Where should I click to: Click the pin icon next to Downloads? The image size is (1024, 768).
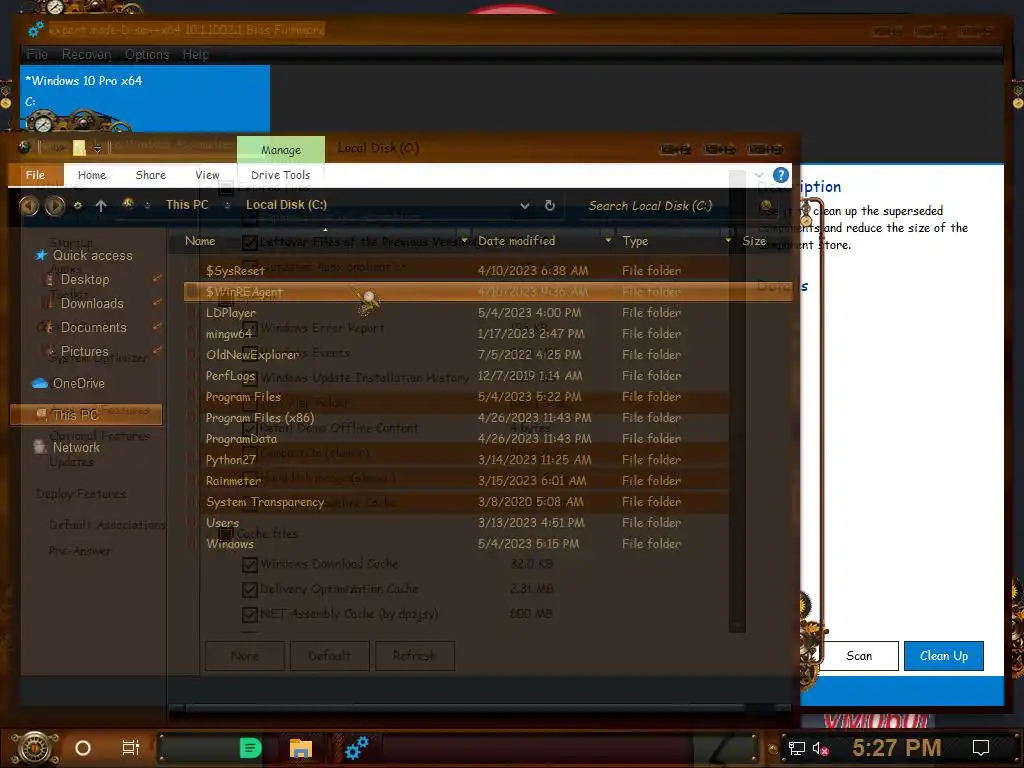pyautogui.click(x=157, y=303)
